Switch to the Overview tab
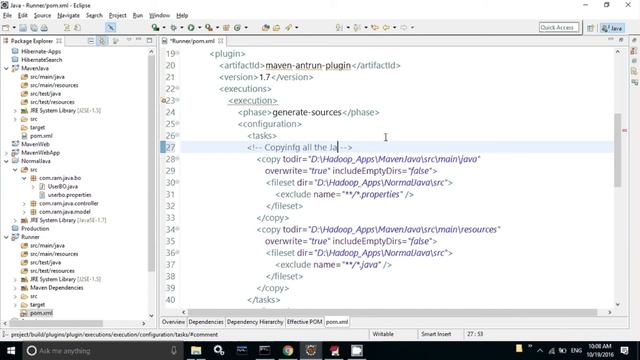This screenshot has height=360, width=640. click(173, 322)
